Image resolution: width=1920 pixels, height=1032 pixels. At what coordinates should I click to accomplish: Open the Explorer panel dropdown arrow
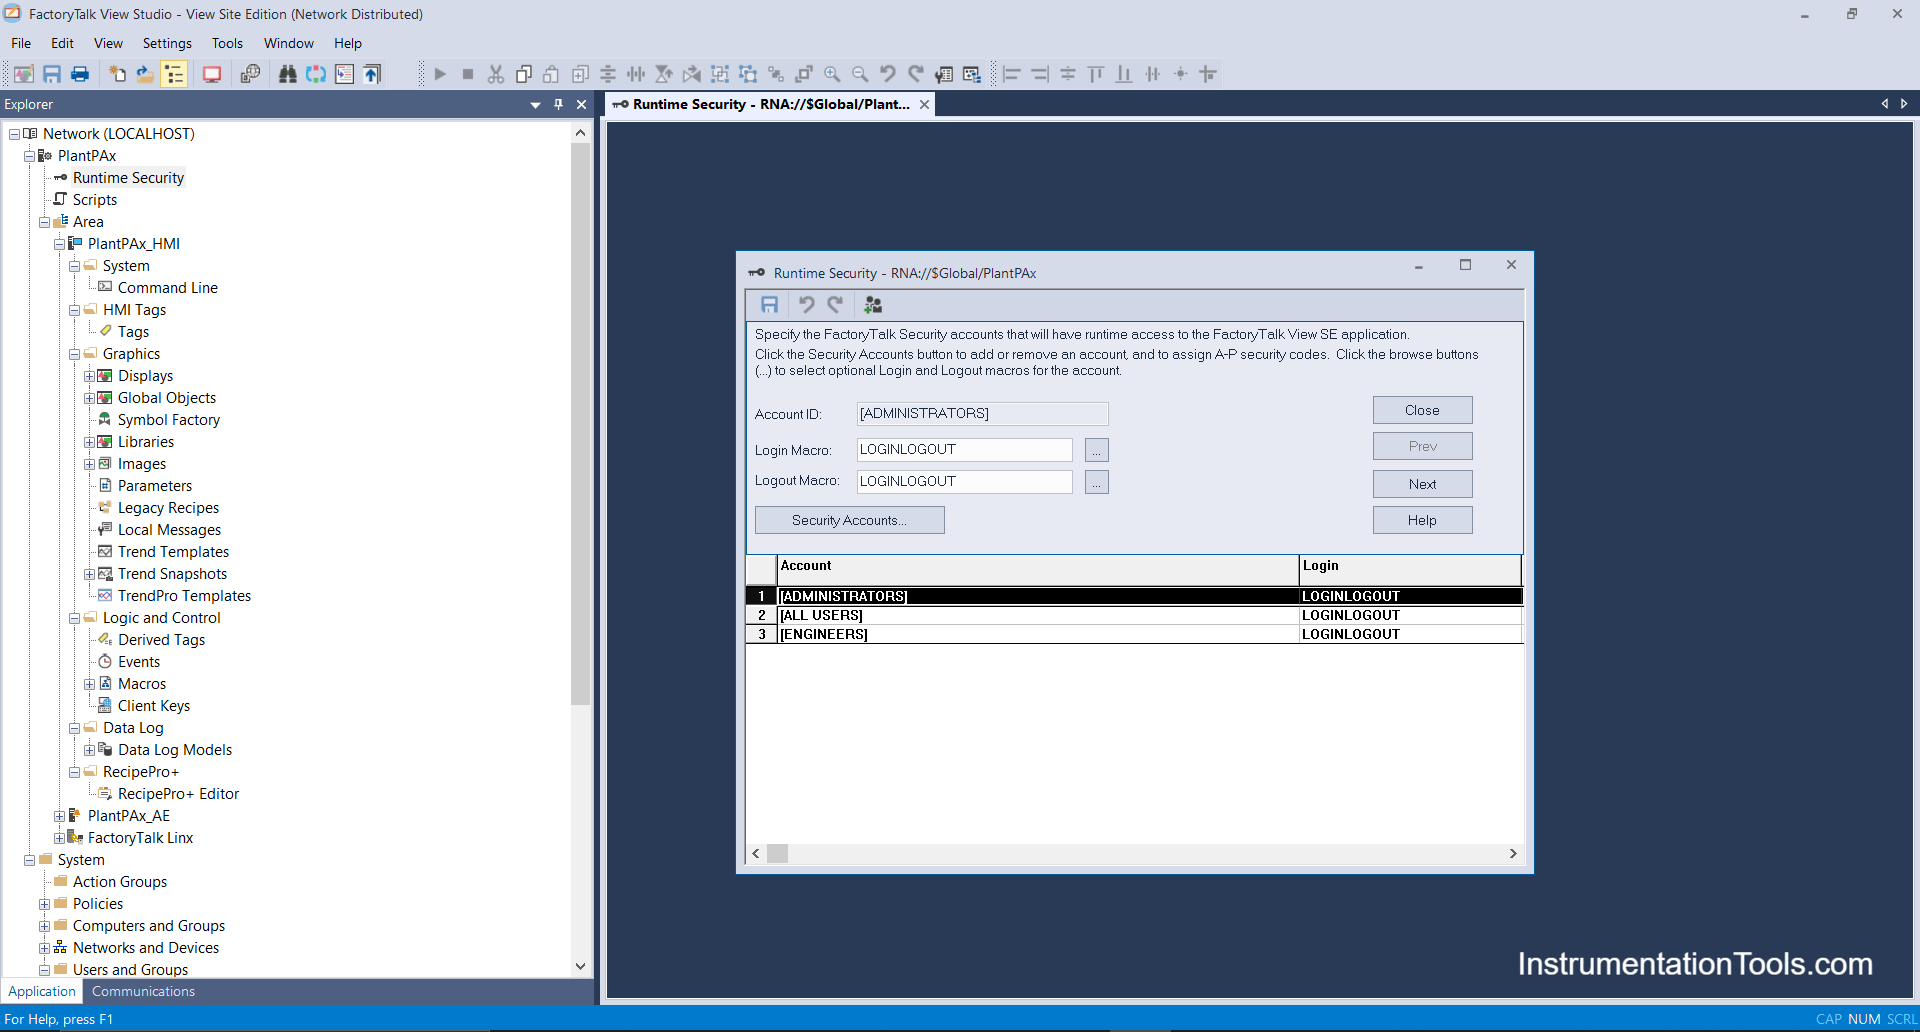[535, 105]
